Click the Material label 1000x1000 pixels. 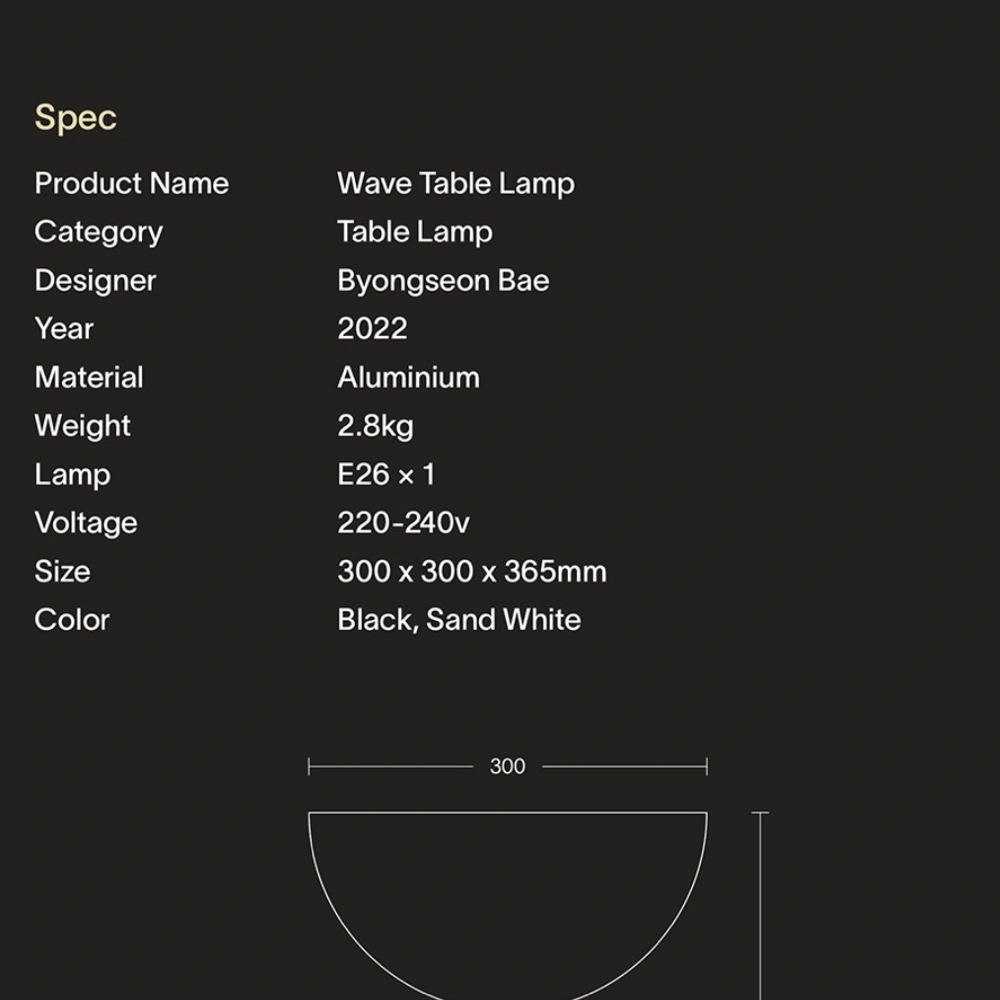click(x=89, y=377)
